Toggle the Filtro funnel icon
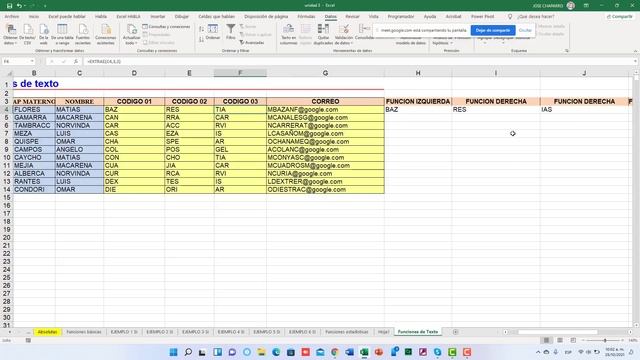This screenshot has height=360, width=640. tap(231, 31)
